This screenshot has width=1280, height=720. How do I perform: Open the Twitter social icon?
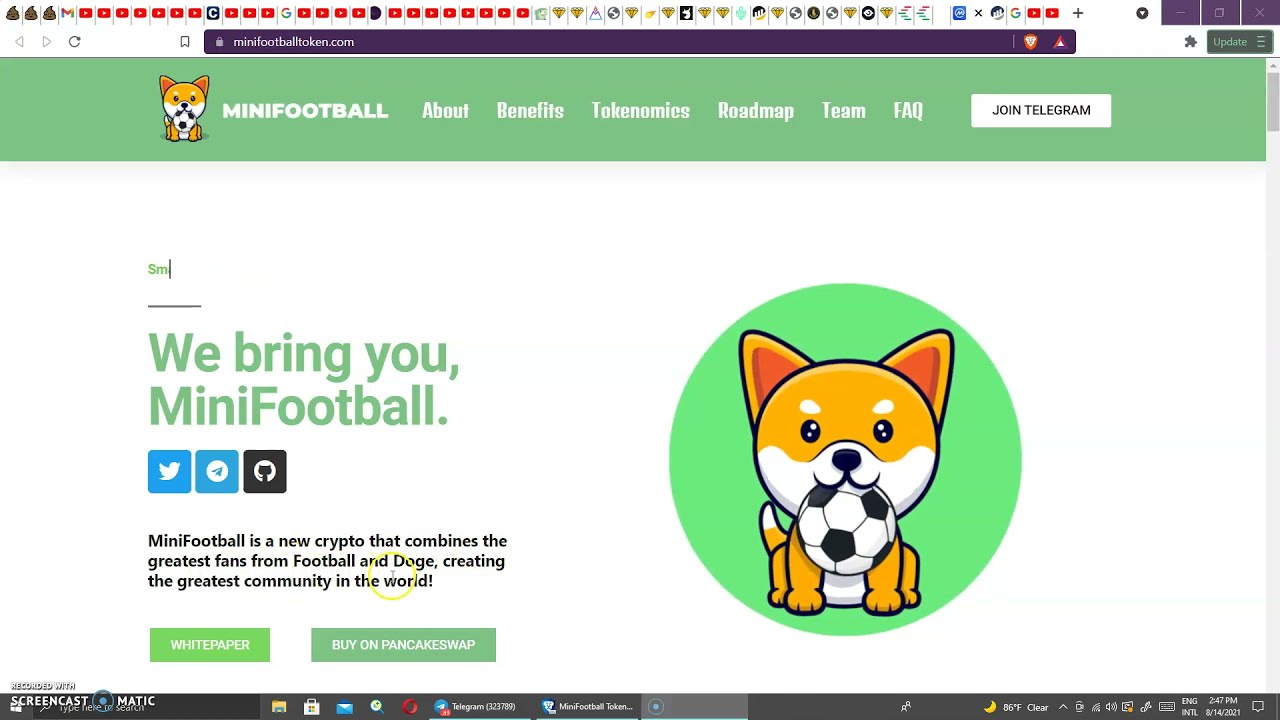169,471
